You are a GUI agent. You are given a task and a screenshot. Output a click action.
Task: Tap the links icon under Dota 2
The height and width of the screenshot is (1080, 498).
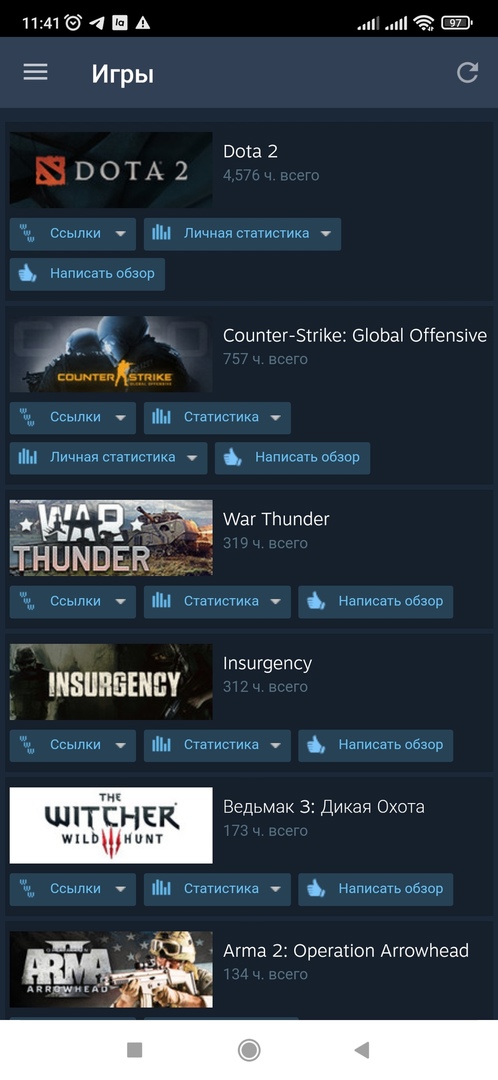(x=28, y=233)
